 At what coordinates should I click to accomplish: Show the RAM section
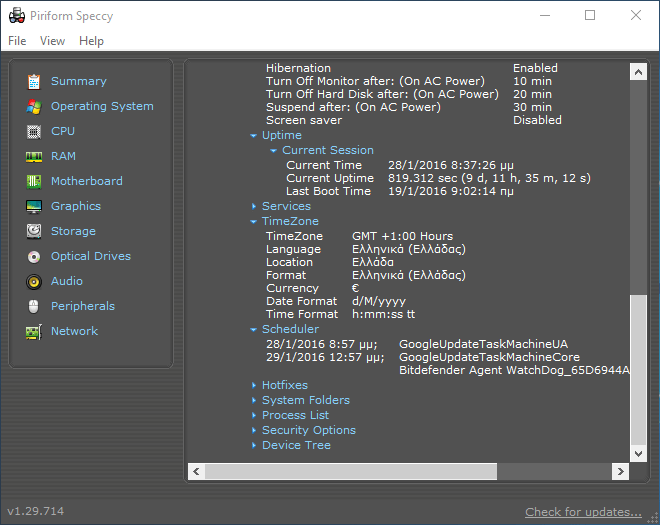click(x=63, y=156)
